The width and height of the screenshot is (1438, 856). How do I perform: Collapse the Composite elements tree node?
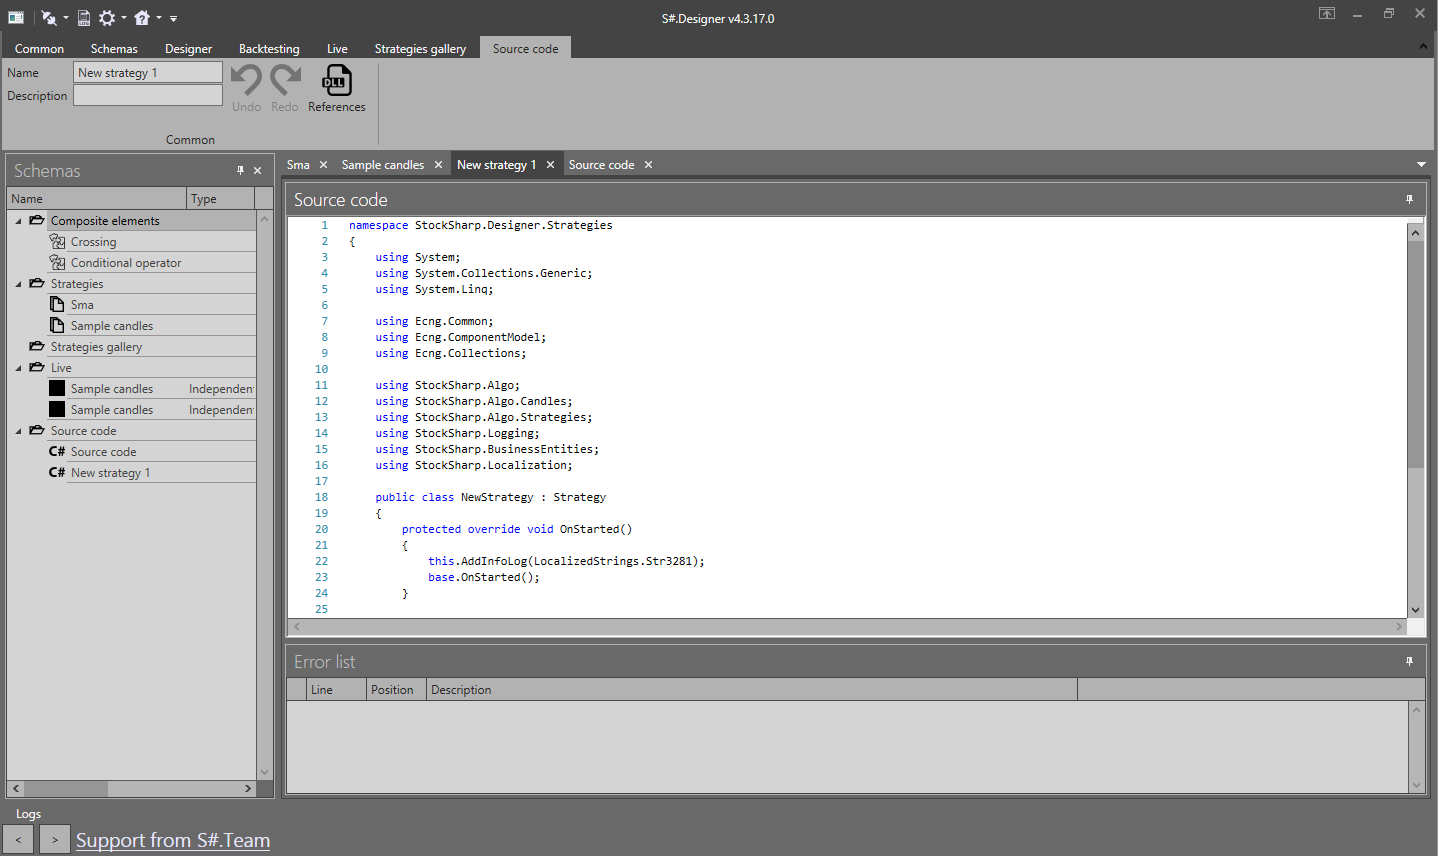[x=18, y=221]
